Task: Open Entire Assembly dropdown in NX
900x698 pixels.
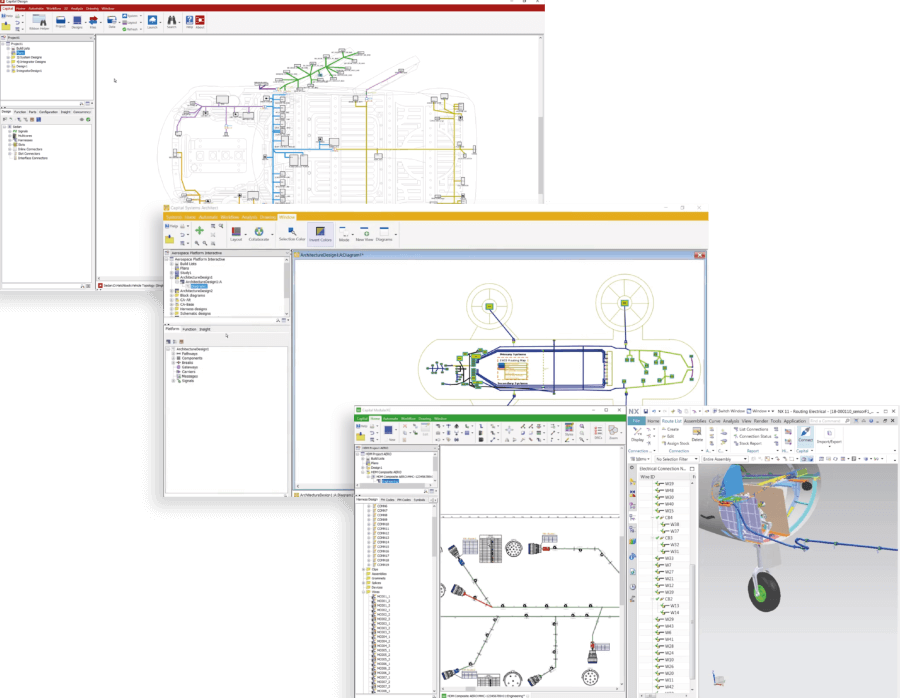Action: point(725,459)
